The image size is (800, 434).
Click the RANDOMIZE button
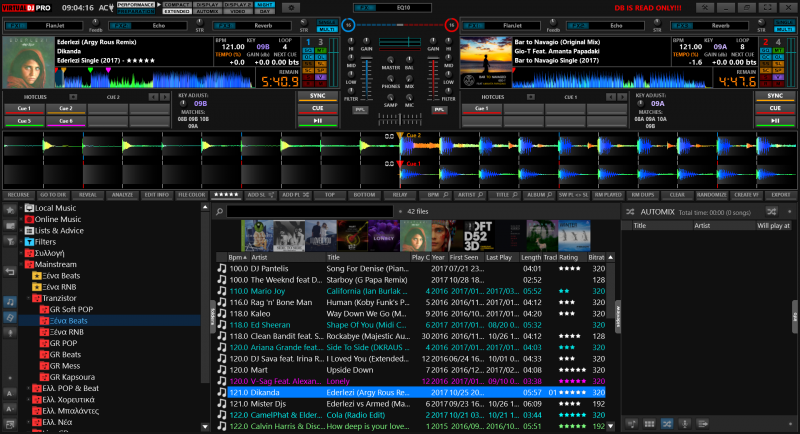click(712, 195)
